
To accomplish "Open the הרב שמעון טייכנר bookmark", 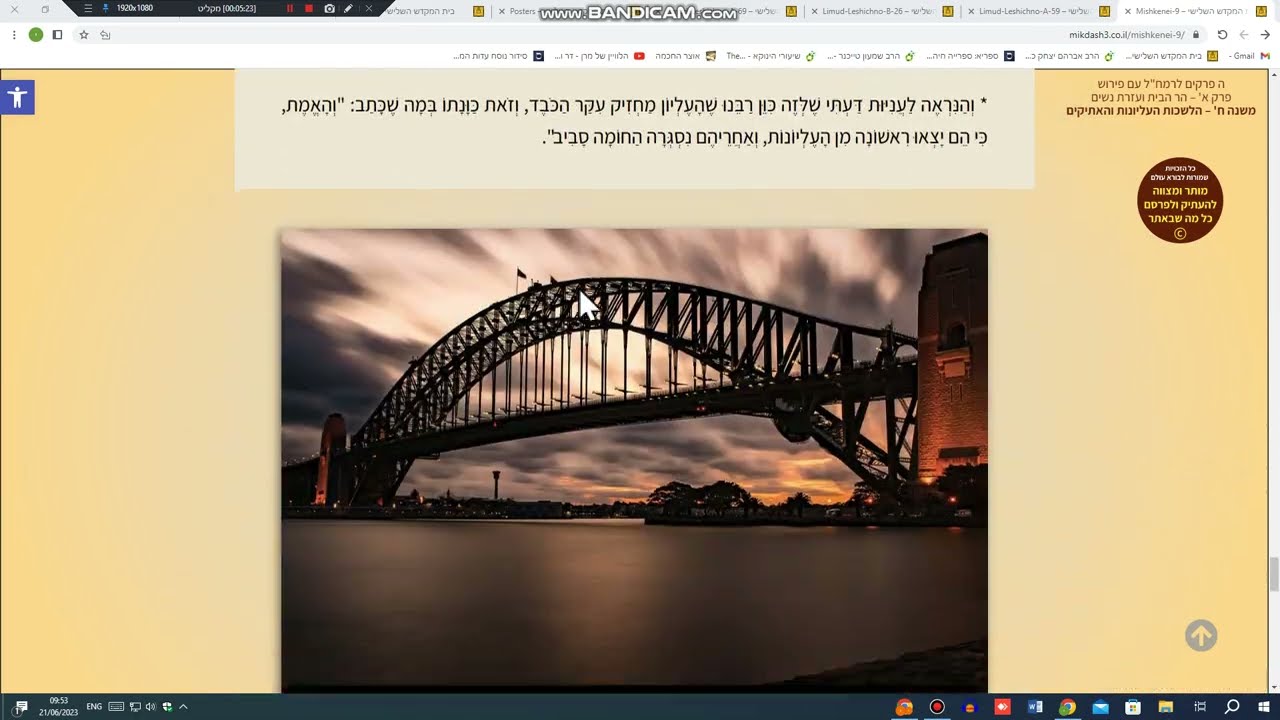I will pos(871,56).
